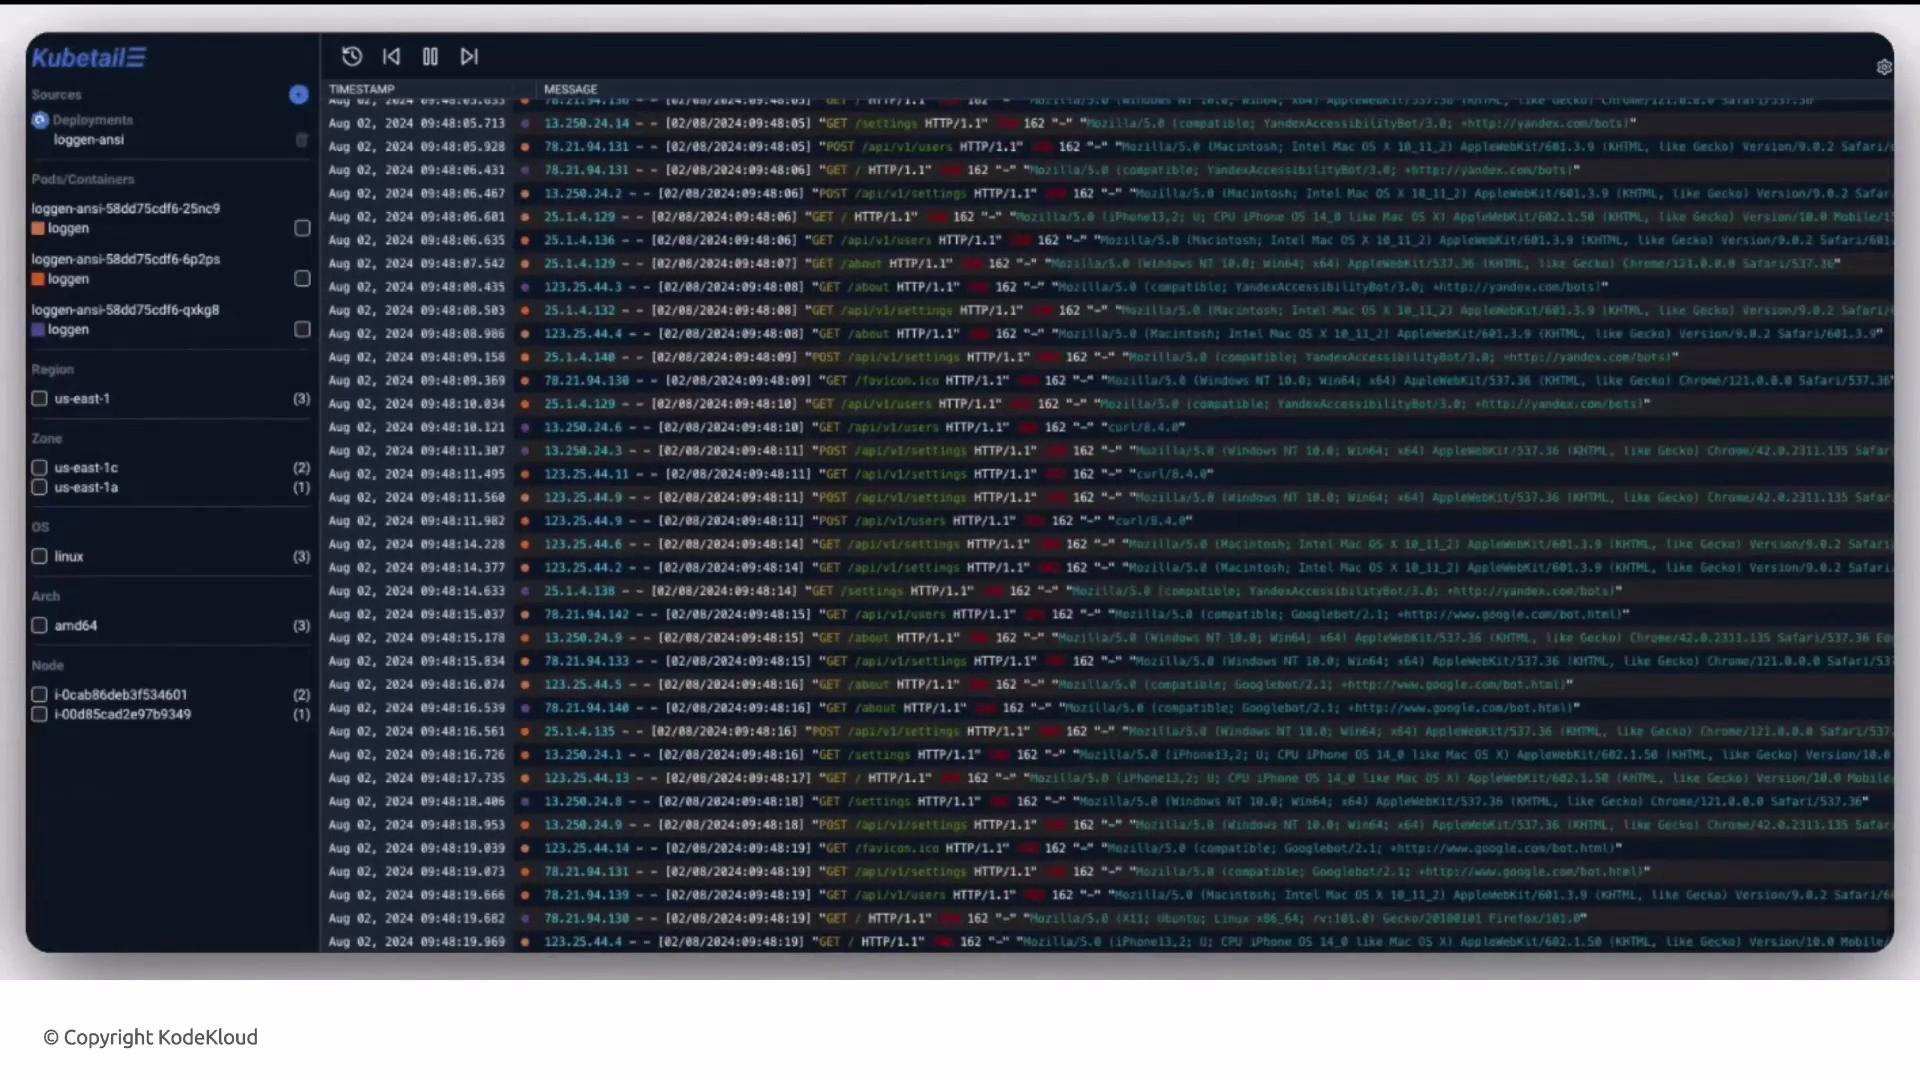Screen dimensions: 1920x1080
Task: Click pod name loggen-ansi-58dd75cdf6-25nc9
Action: (126, 209)
